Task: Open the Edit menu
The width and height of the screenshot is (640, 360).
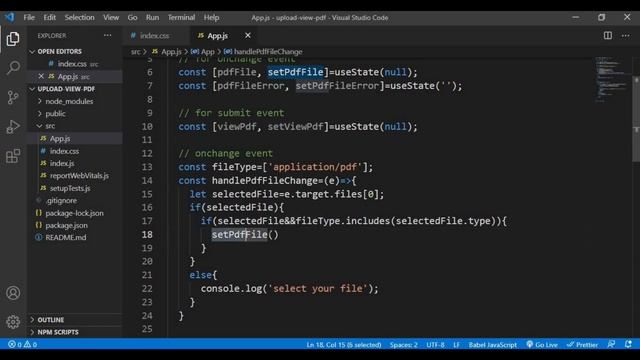Action: click(x=49, y=18)
